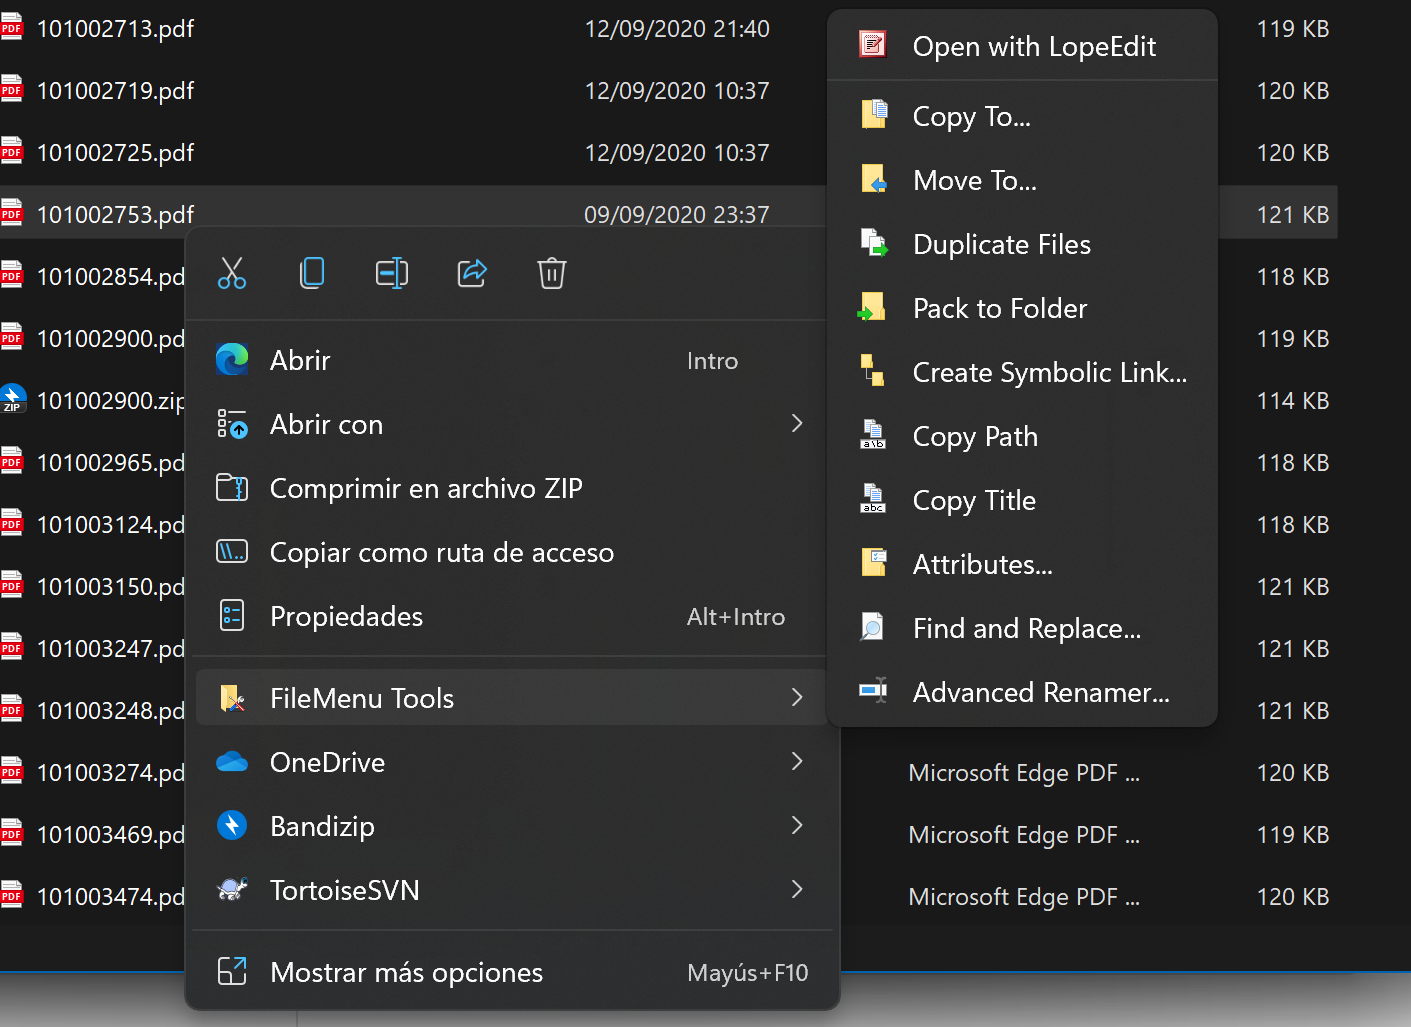Choose Abrir from the context menu

(511, 360)
